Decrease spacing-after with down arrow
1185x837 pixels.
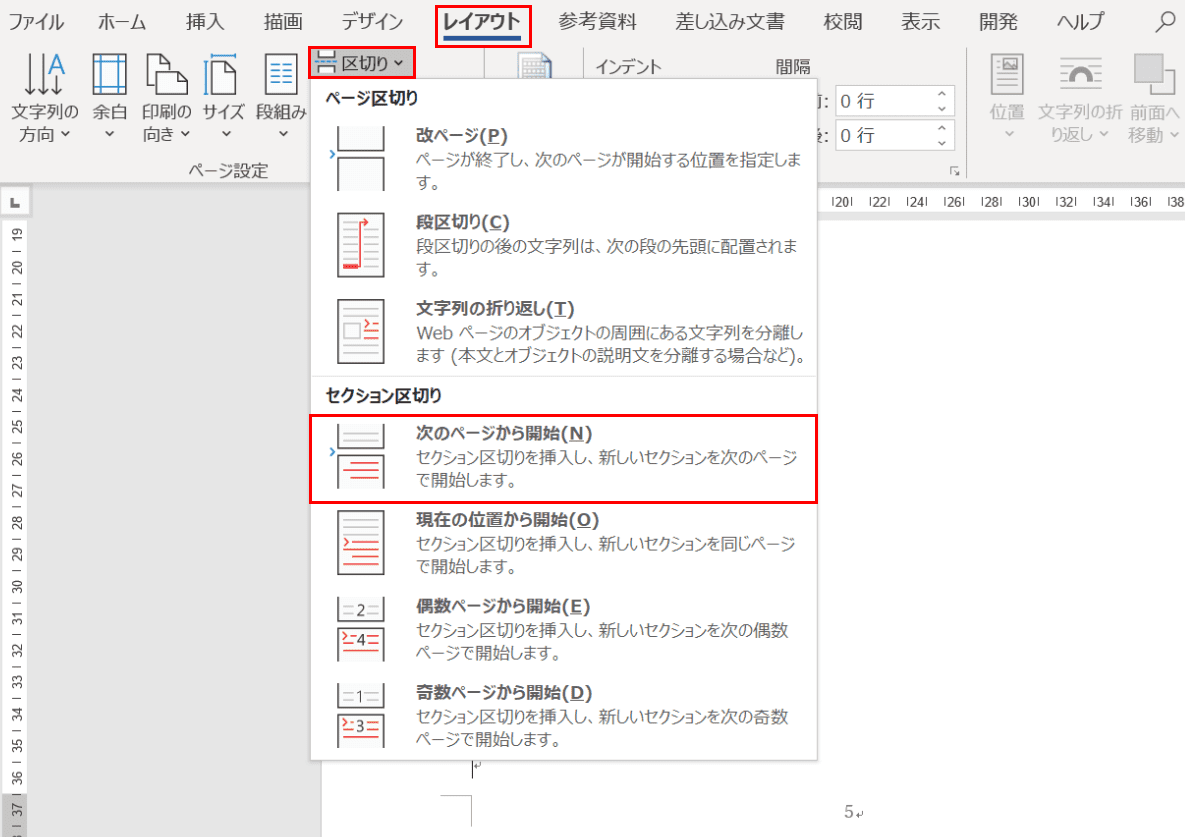click(942, 144)
